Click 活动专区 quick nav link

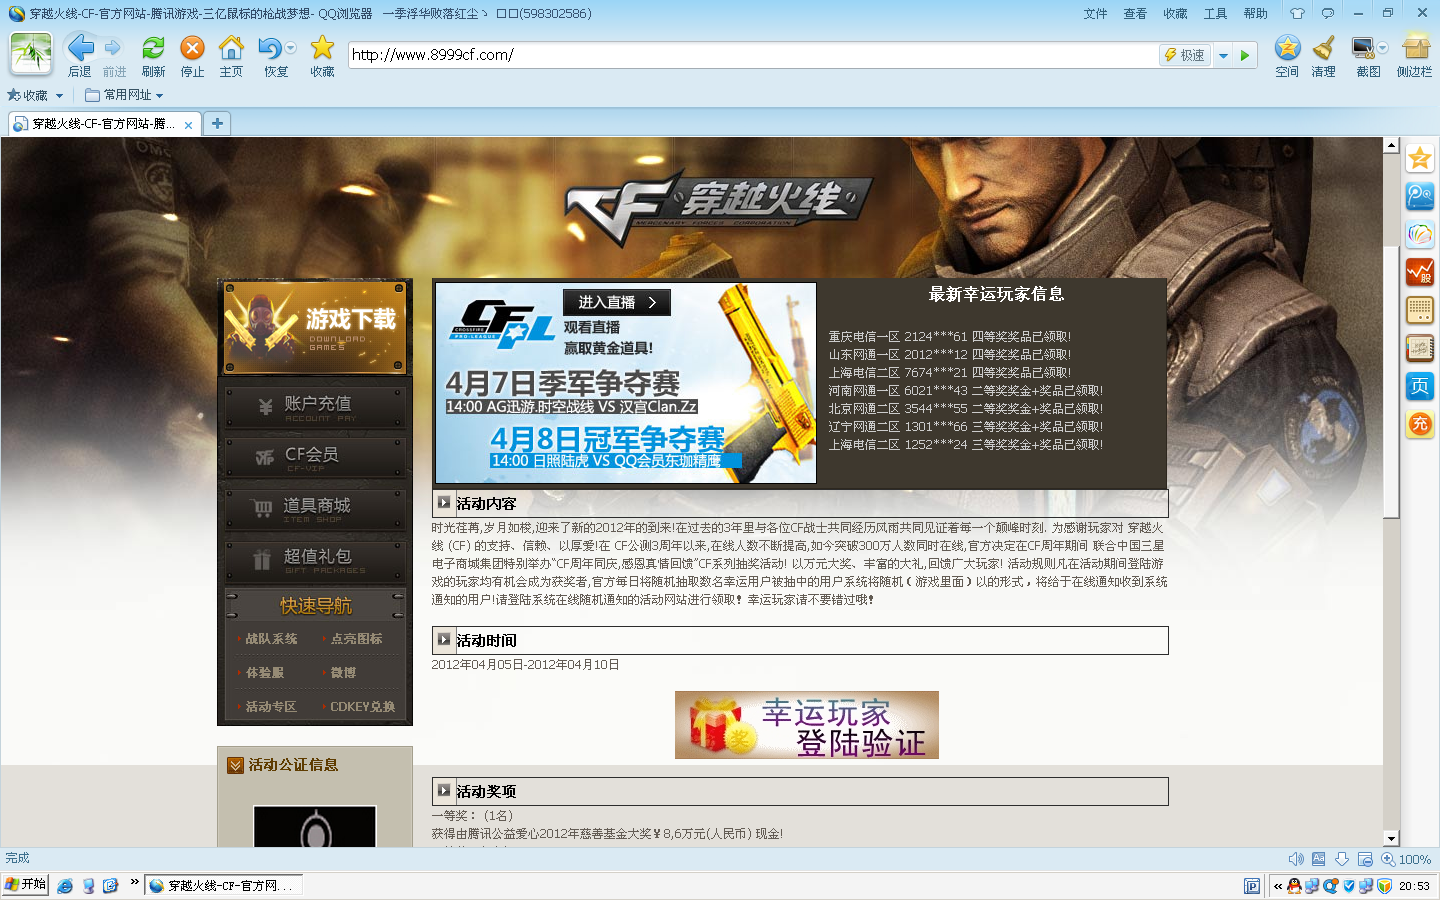pyautogui.click(x=271, y=706)
